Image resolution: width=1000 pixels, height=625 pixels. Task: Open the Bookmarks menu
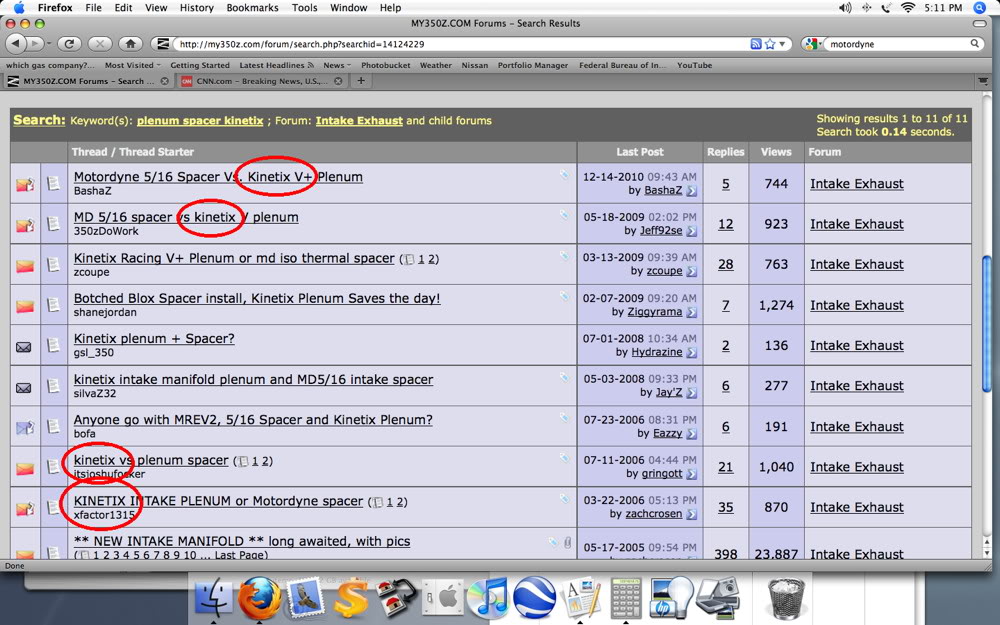point(253,8)
